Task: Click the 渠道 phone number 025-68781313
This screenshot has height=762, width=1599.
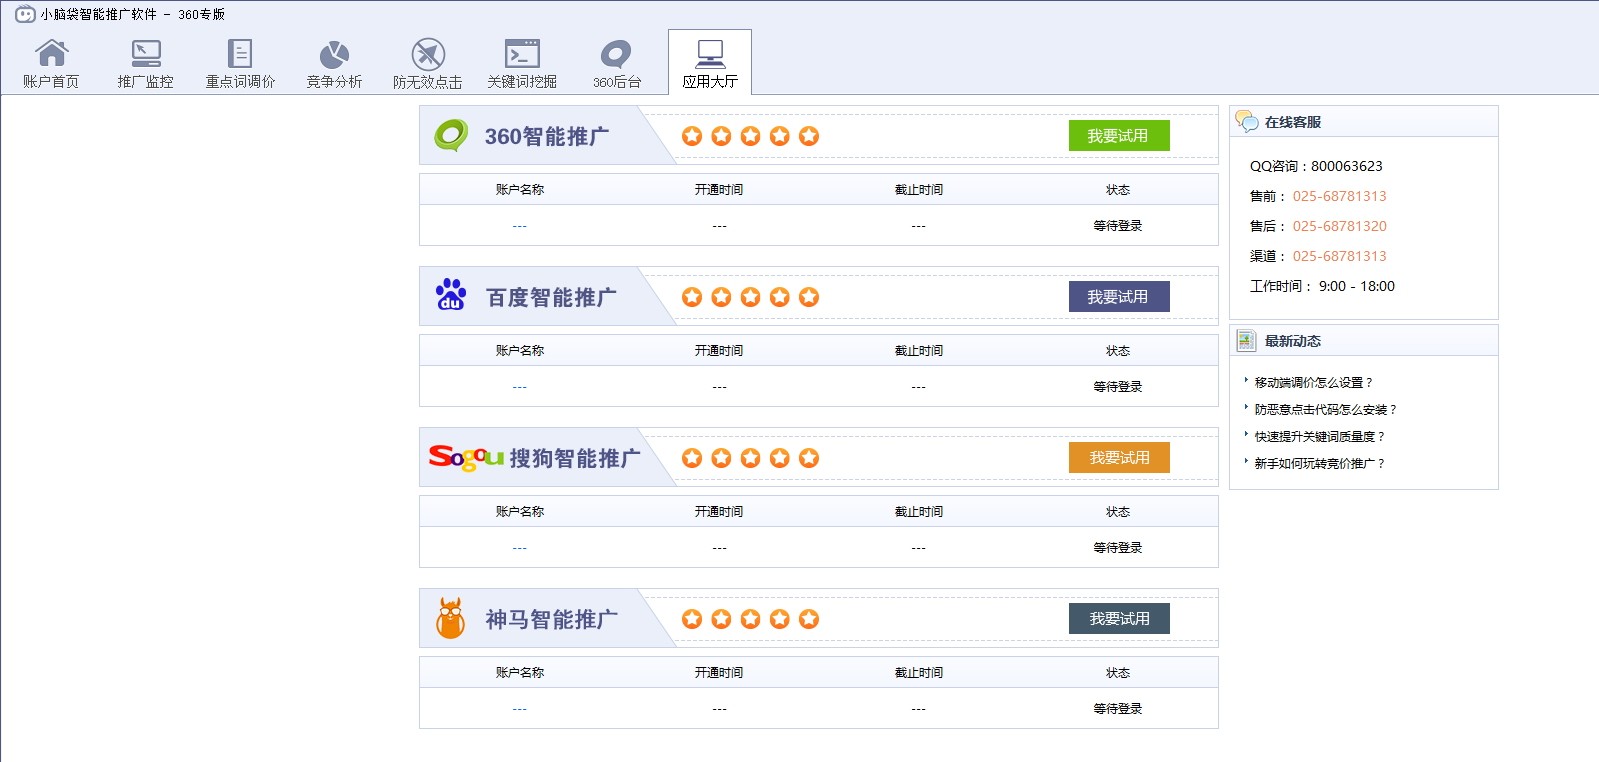Action: 1340,256
